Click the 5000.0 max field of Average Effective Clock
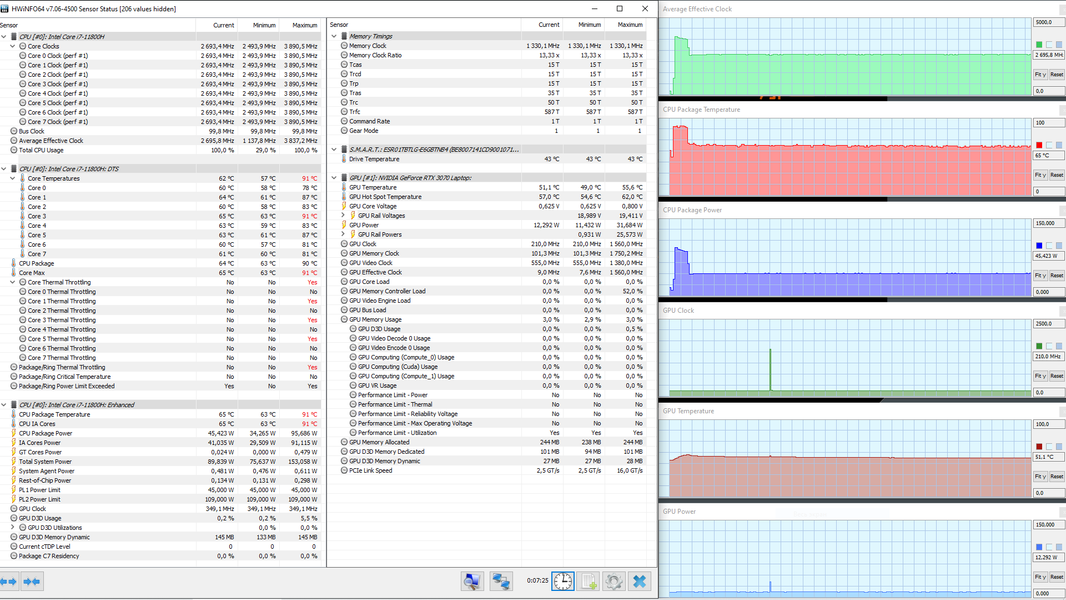Screen dimensions: 1066x600 click(1048, 22)
